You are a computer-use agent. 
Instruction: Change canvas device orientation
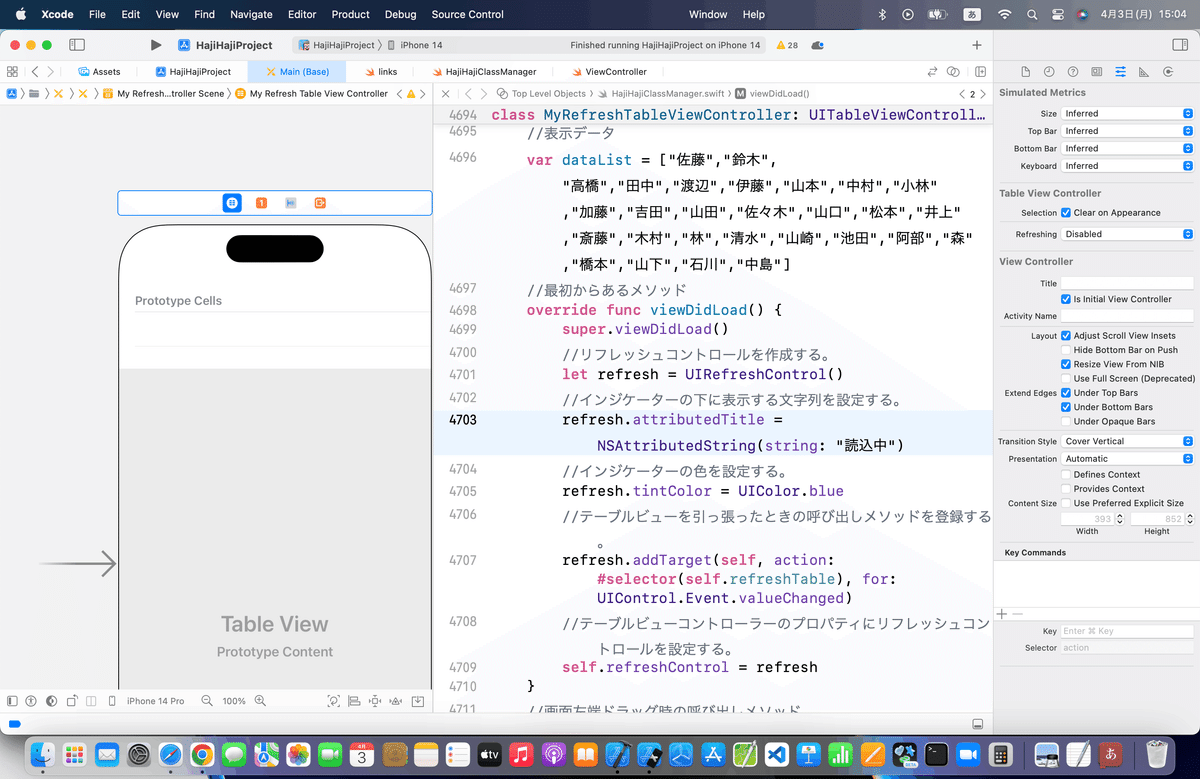tap(71, 701)
